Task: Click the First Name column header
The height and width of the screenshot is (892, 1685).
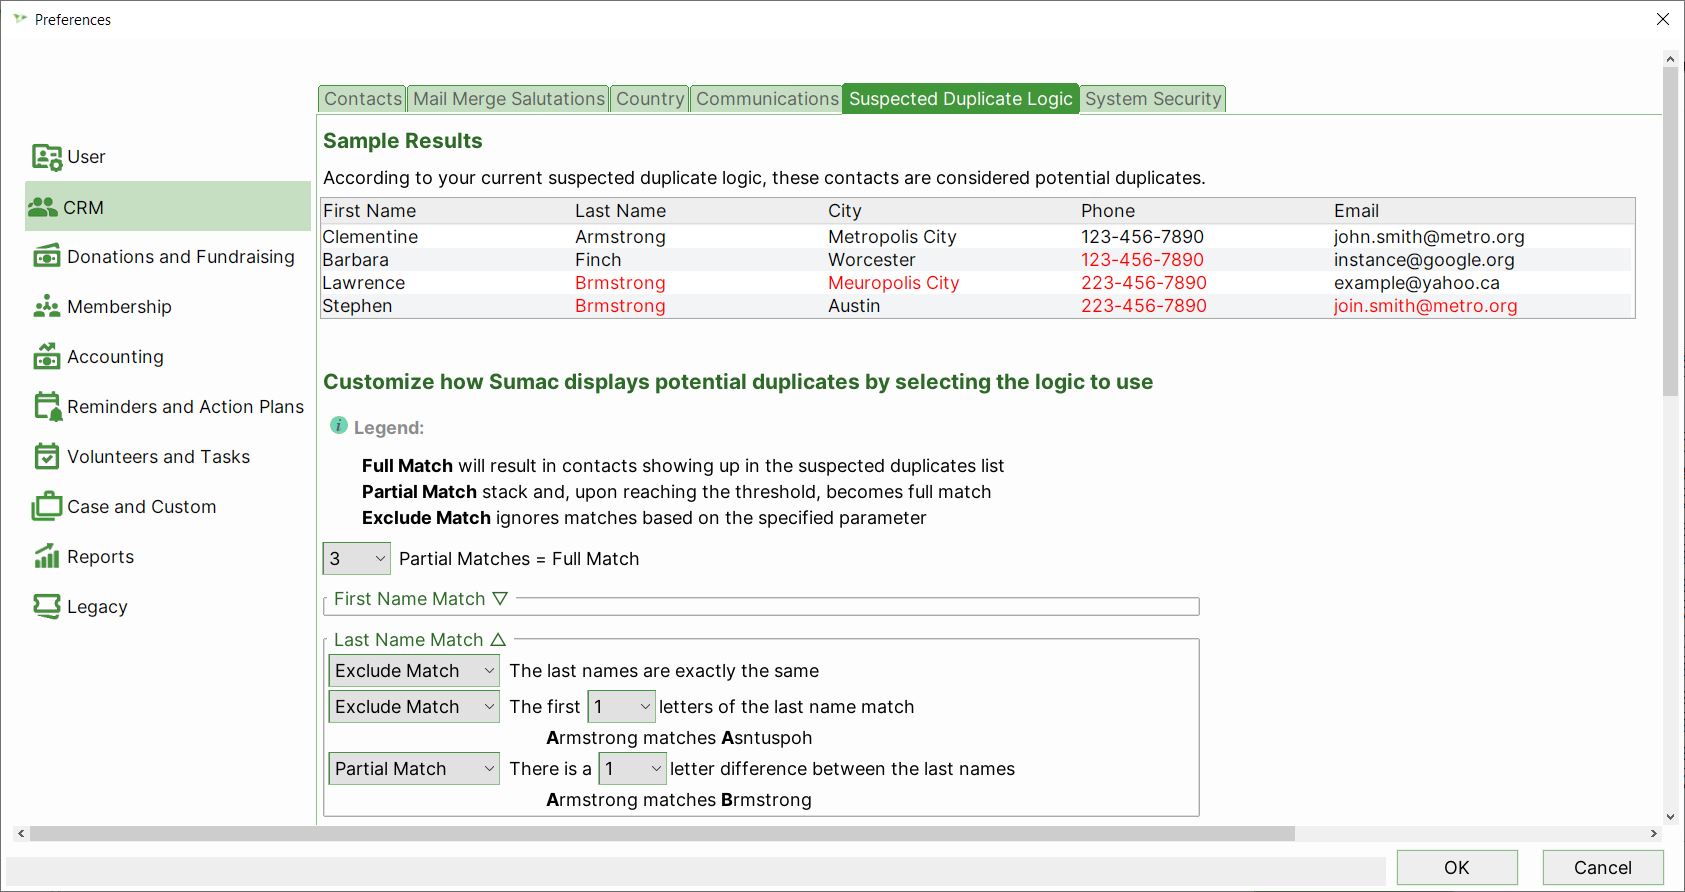Action: click(x=447, y=211)
